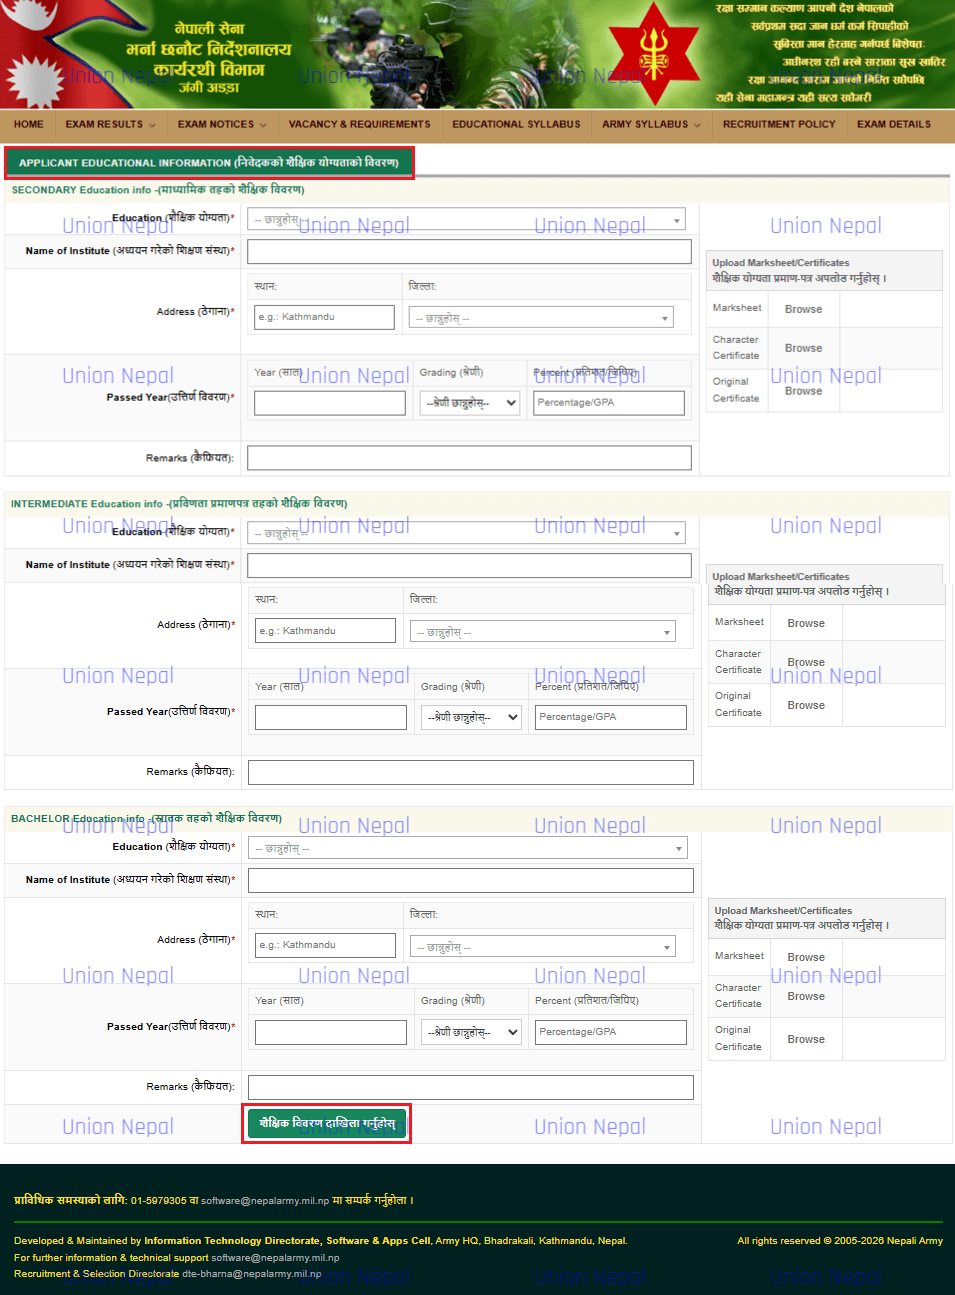Image resolution: width=955 pixels, height=1295 pixels.
Task: Expand the EXAM NOTICES menu
Action: pos(222,125)
